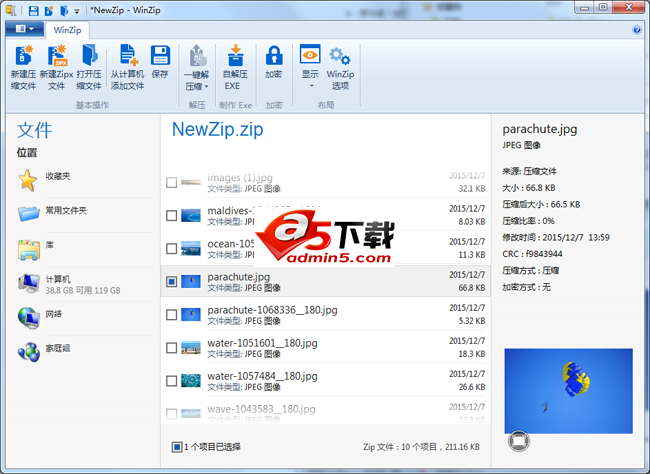This screenshot has width=650, height=474.
Task: Uncheck the parachute.jpg checkbox
Action: coord(171,282)
